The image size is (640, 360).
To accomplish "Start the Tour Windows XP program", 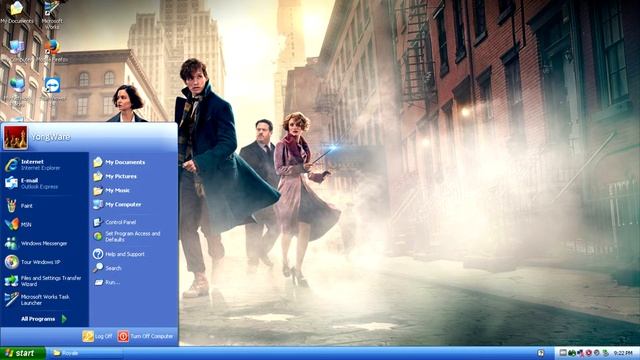I will pos(44,262).
